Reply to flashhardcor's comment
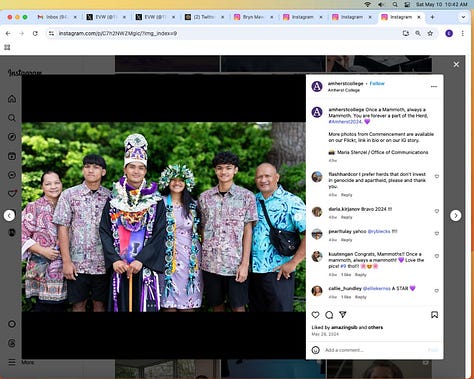The image size is (474, 379). tap(347, 195)
